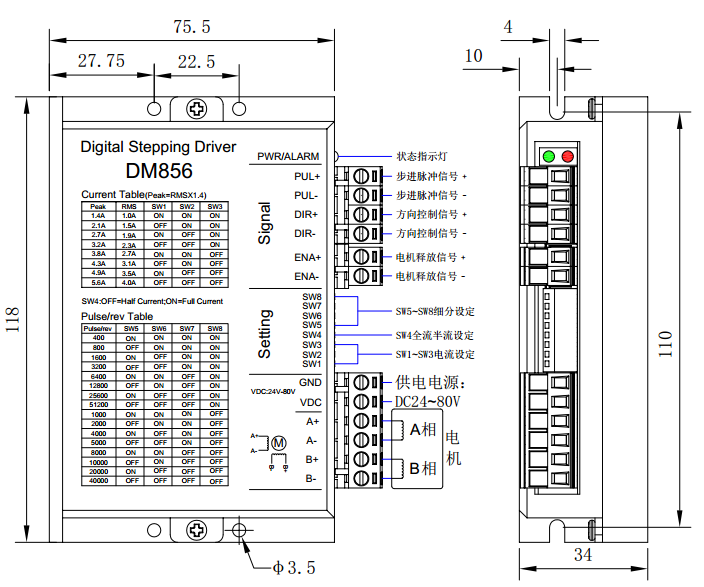Screen dimensions: 704x587
Task: Click the vertical Signal section label
Action: pyautogui.click(x=264, y=223)
